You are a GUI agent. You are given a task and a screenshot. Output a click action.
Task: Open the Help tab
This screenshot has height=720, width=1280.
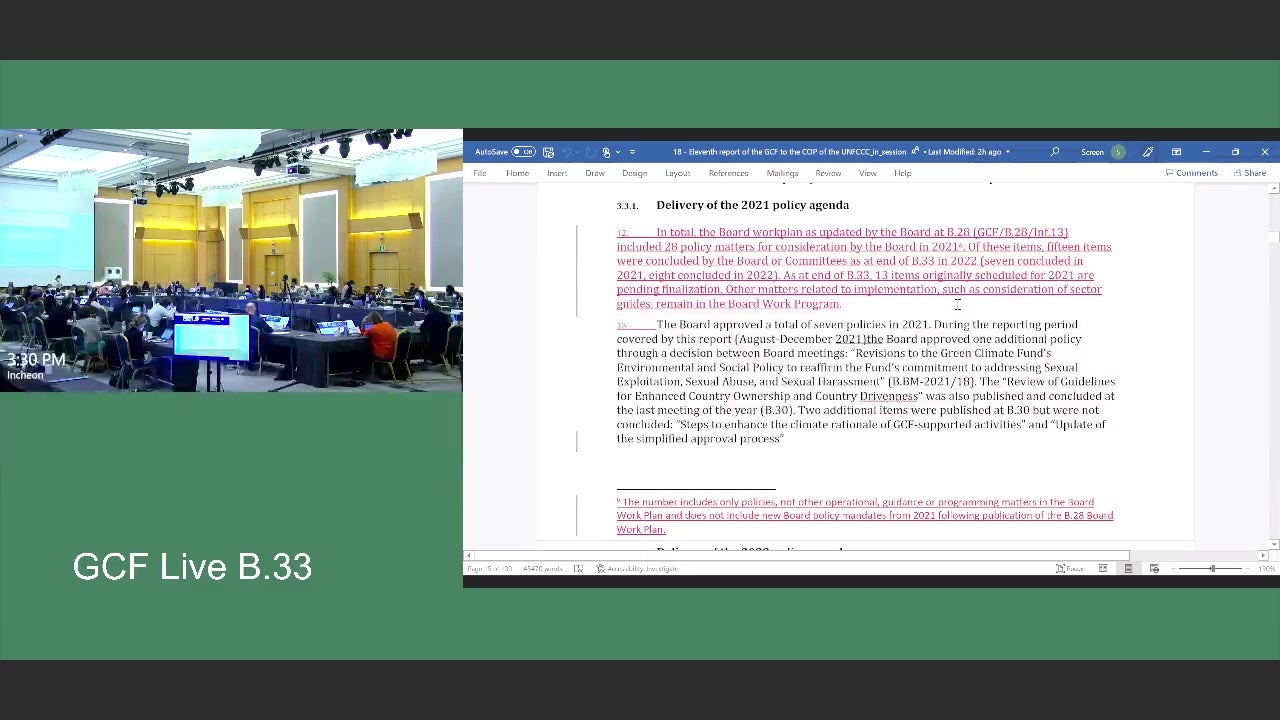point(903,173)
